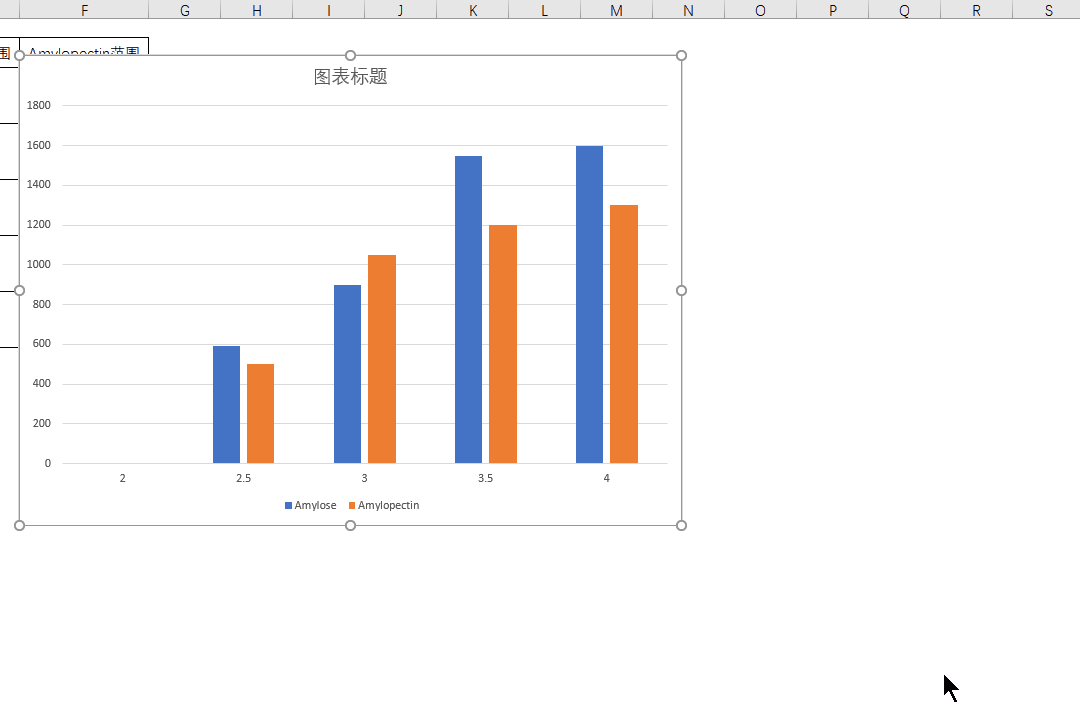The width and height of the screenshot is (1080, 720).
Task: Select the blue Amylose bar at 3.5
Action: [x=468, y=309]
